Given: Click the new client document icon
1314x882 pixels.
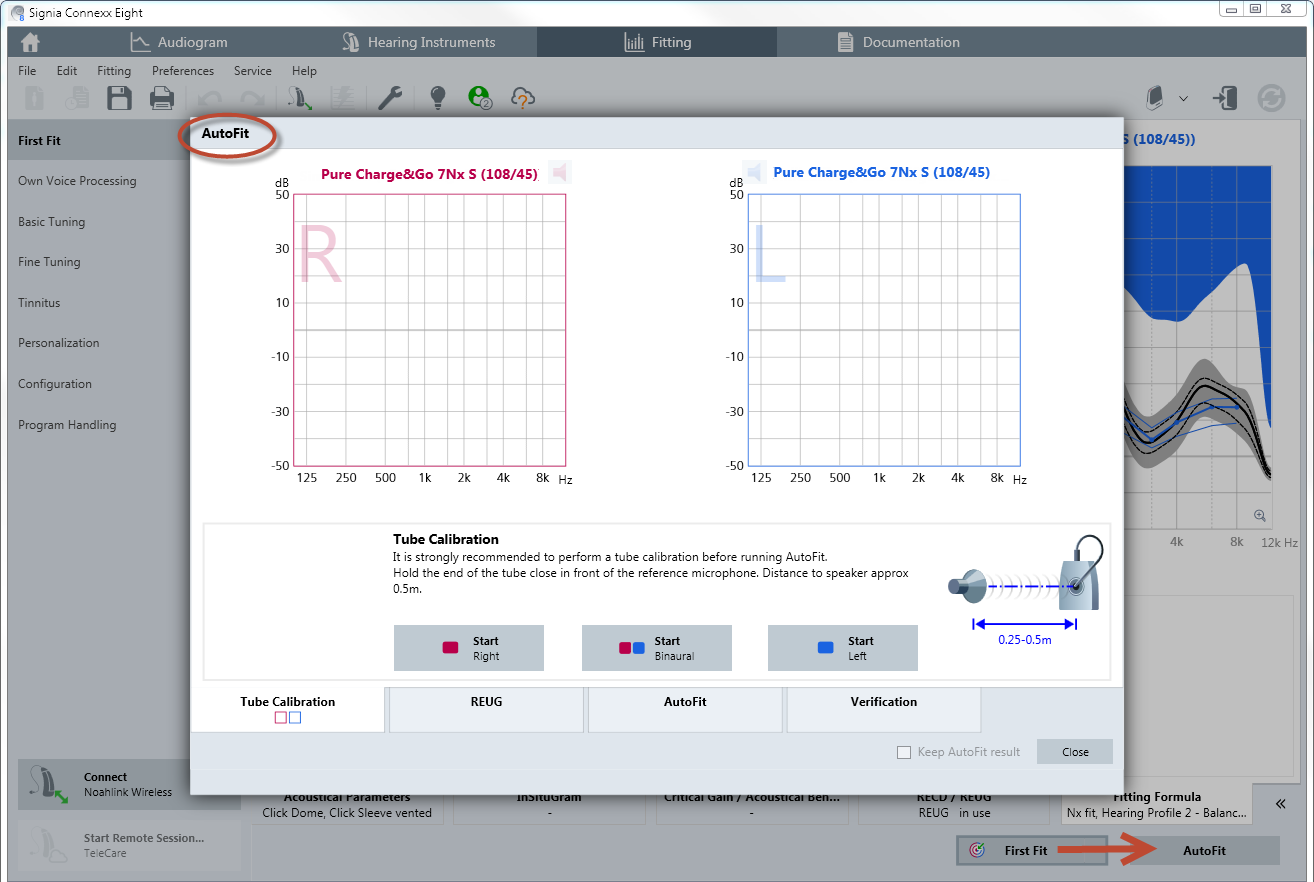Looking at the screenshot, I should pos(35,98).
